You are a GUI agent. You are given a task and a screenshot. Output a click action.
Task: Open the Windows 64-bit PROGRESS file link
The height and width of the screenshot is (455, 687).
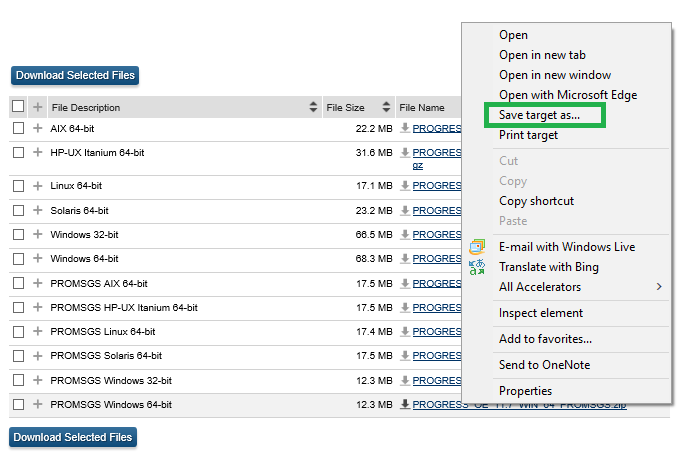436,259
